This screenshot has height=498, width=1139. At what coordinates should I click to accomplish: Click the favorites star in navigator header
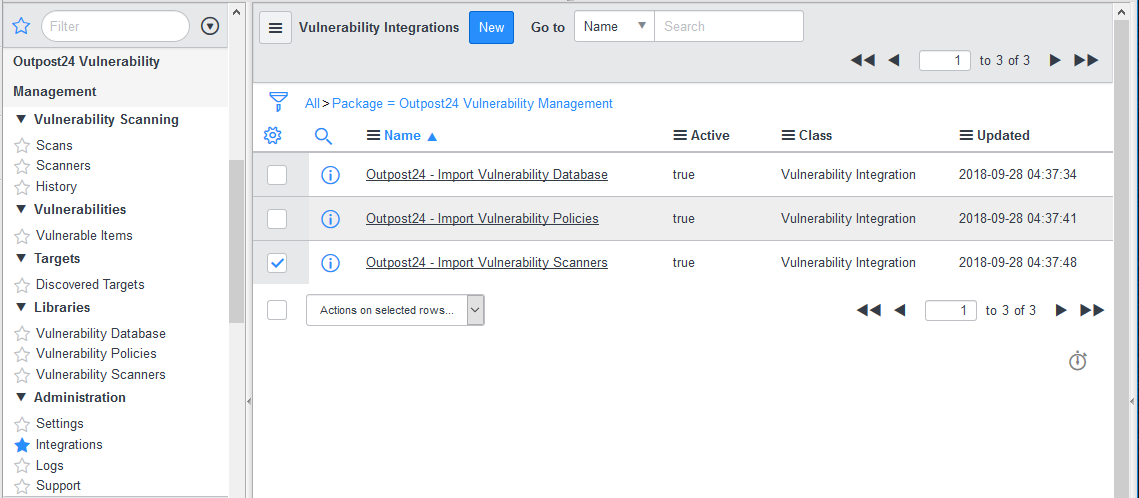point(21,26)
